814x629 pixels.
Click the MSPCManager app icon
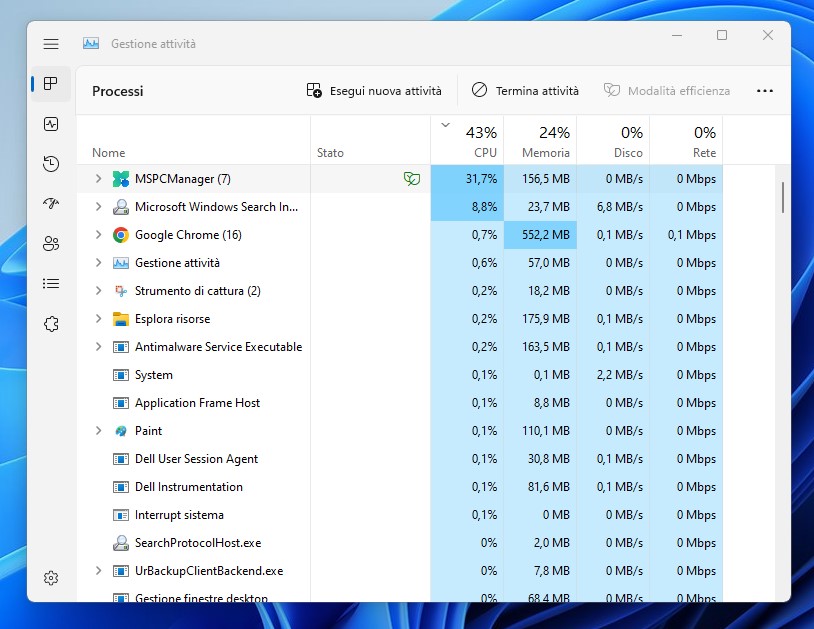point(120,179)
